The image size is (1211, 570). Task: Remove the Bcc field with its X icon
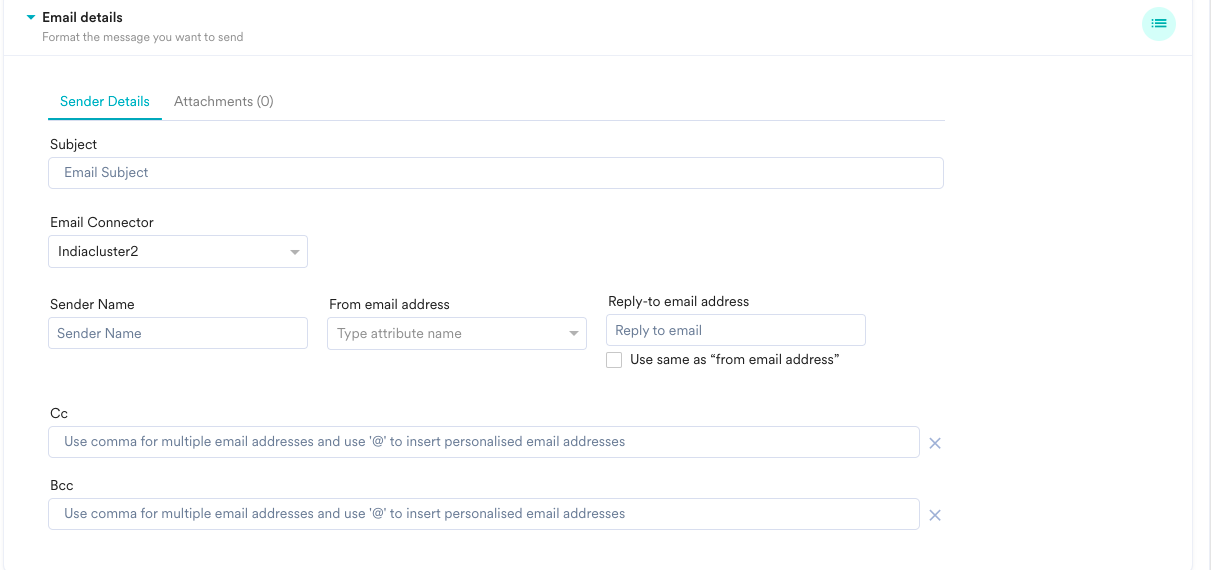pos(935,515)
